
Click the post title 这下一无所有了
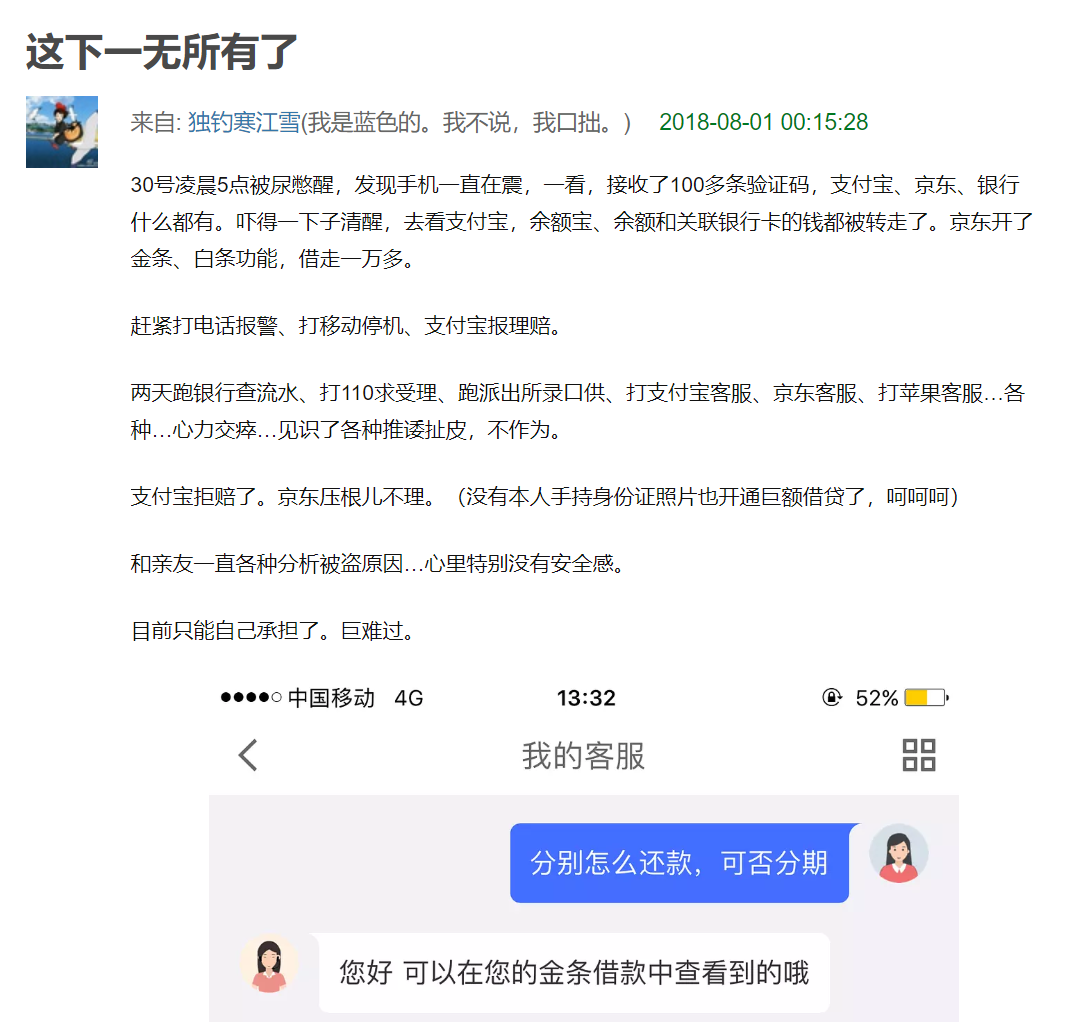[162, 52]
